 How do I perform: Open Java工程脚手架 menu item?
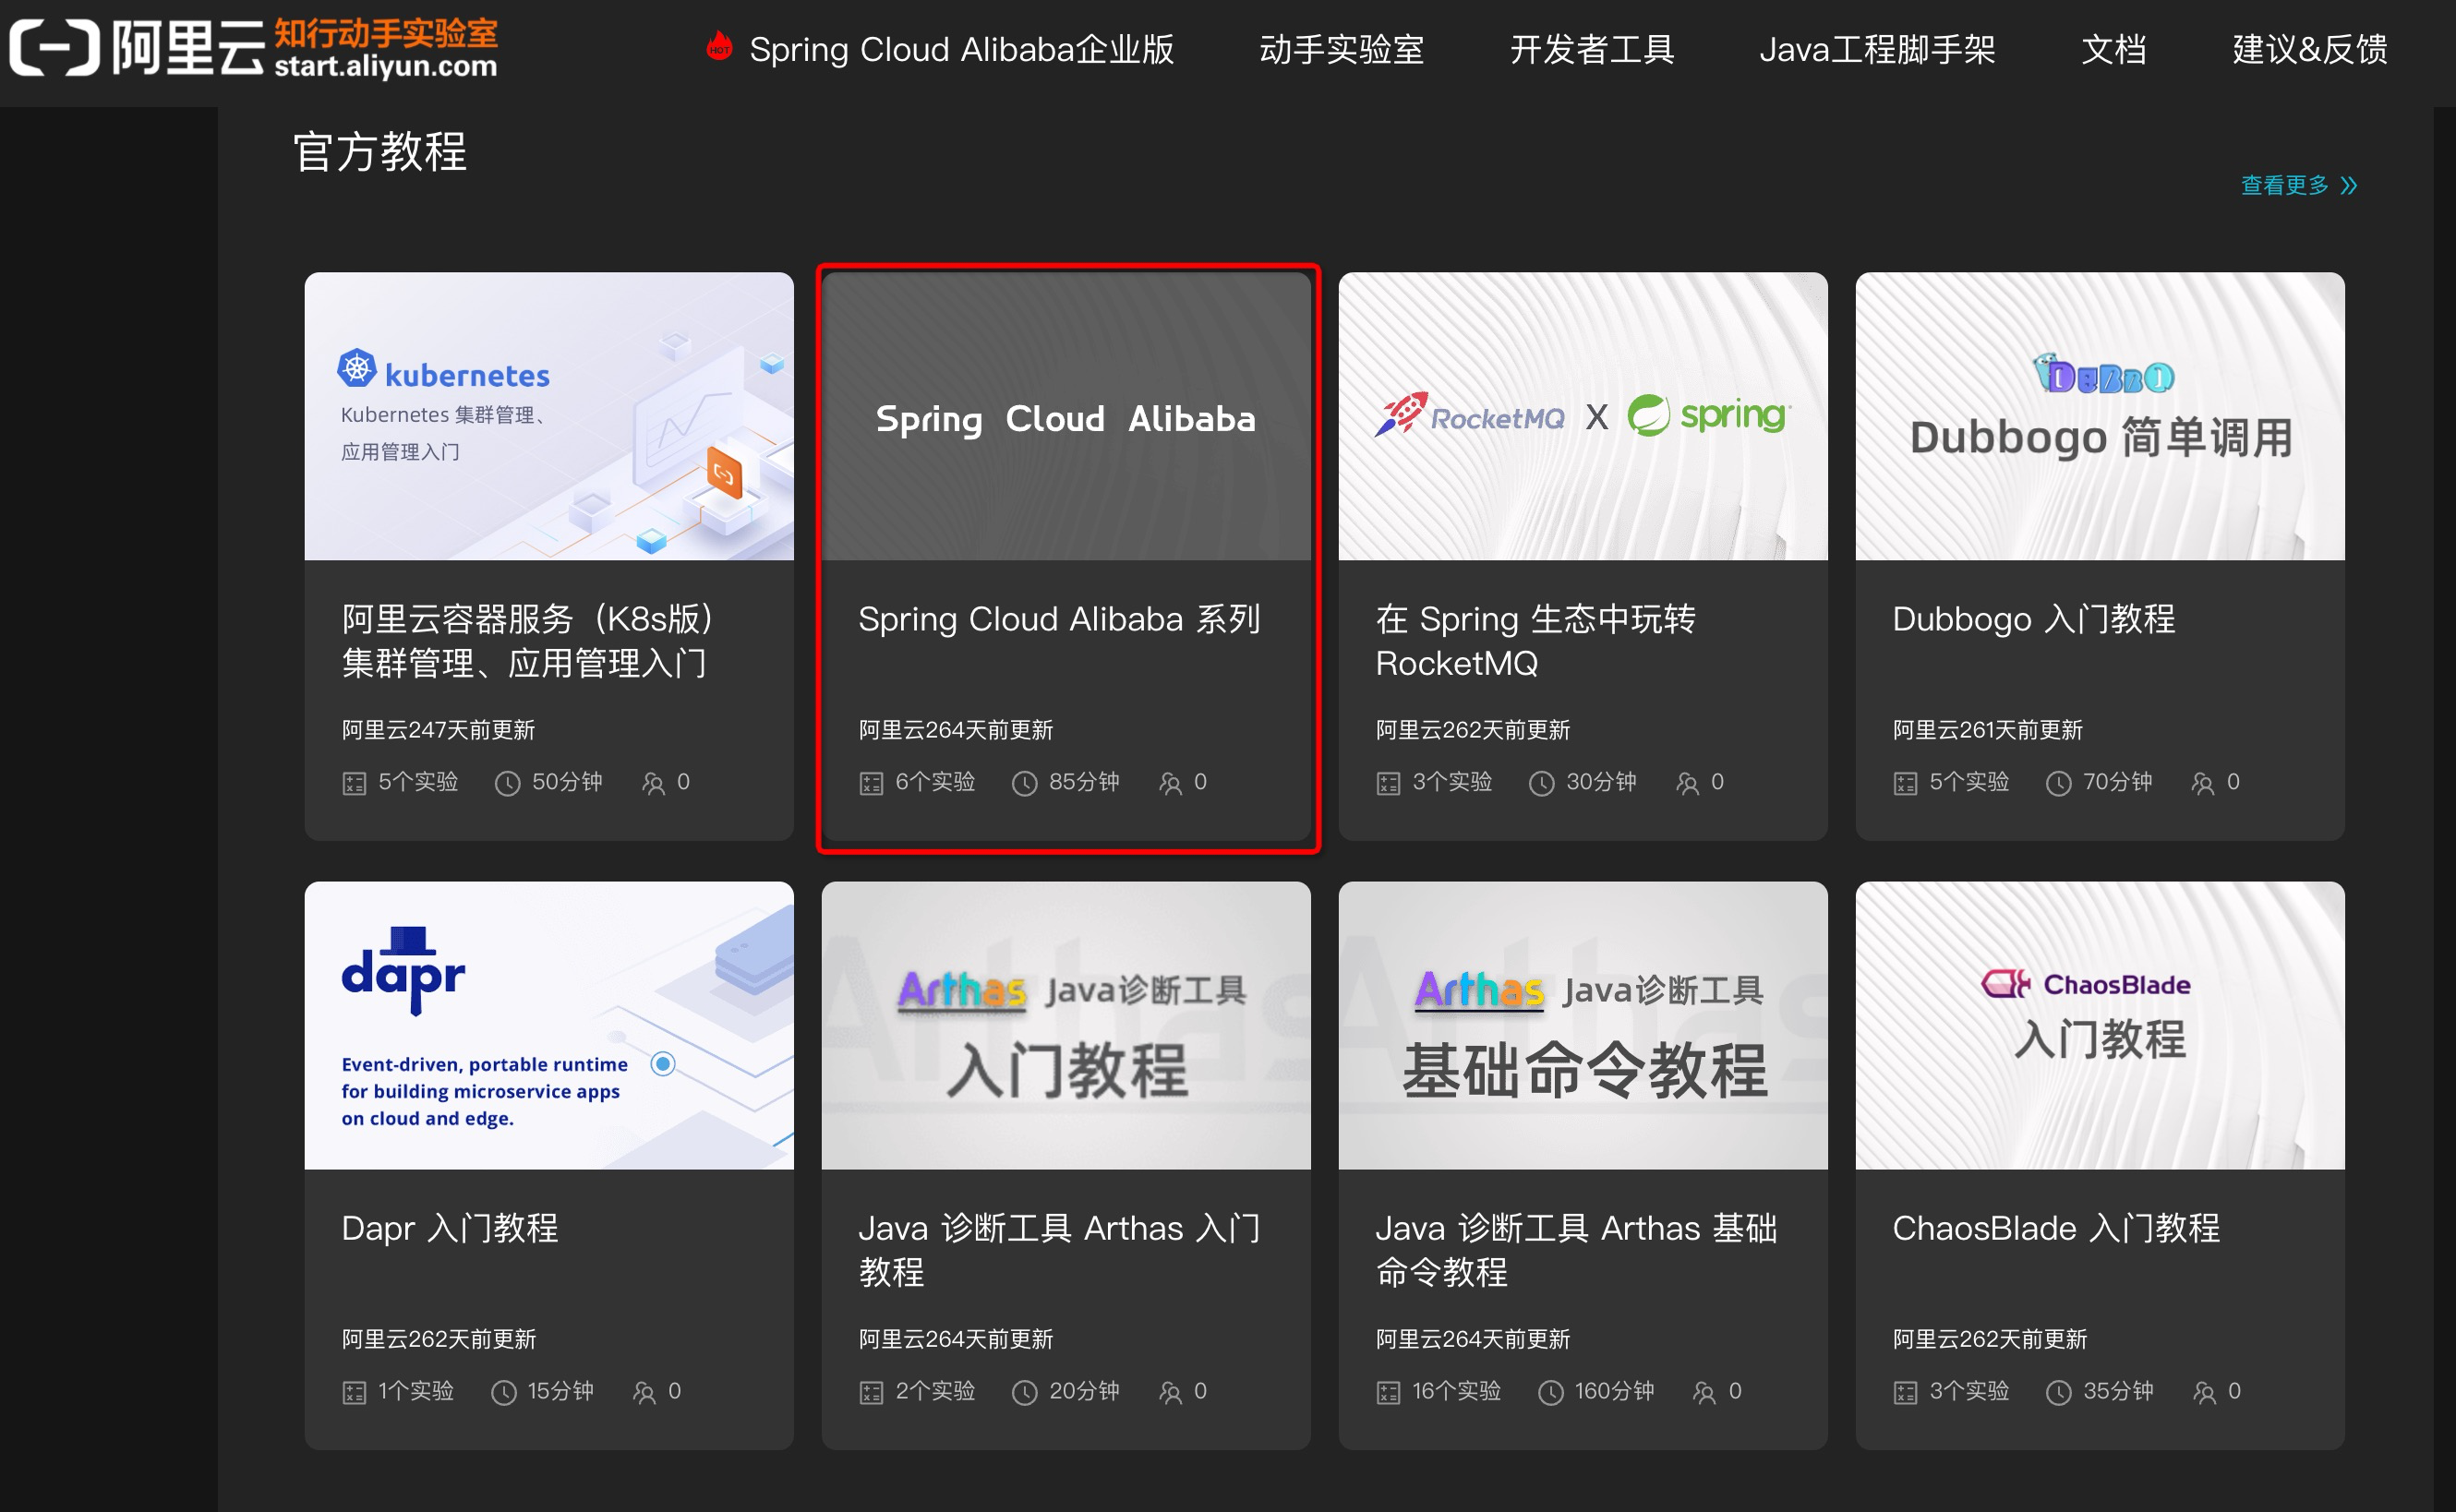1877,49
